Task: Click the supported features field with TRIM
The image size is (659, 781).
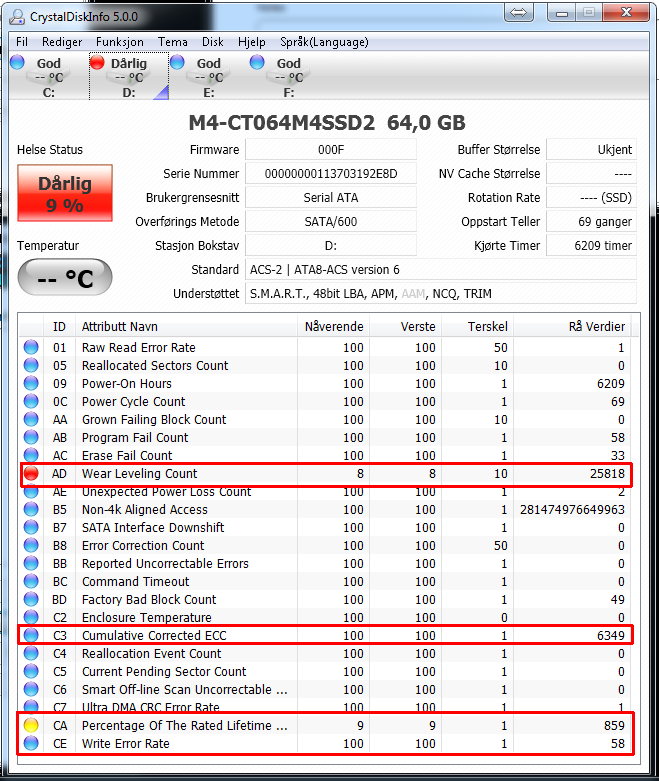Action: [441, 293]
